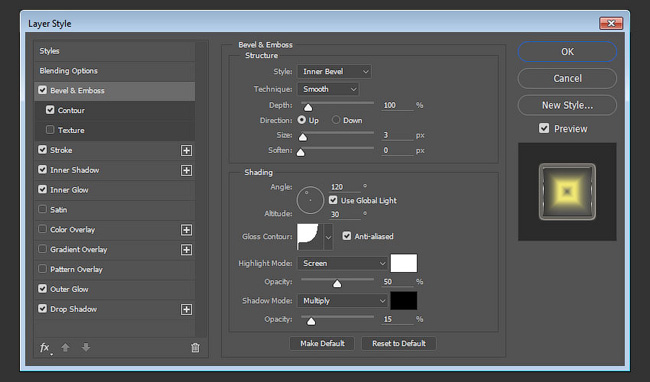The image size is (650, 382).
Task: Add another Stroke with plus icon
Action: click(187, 150)
